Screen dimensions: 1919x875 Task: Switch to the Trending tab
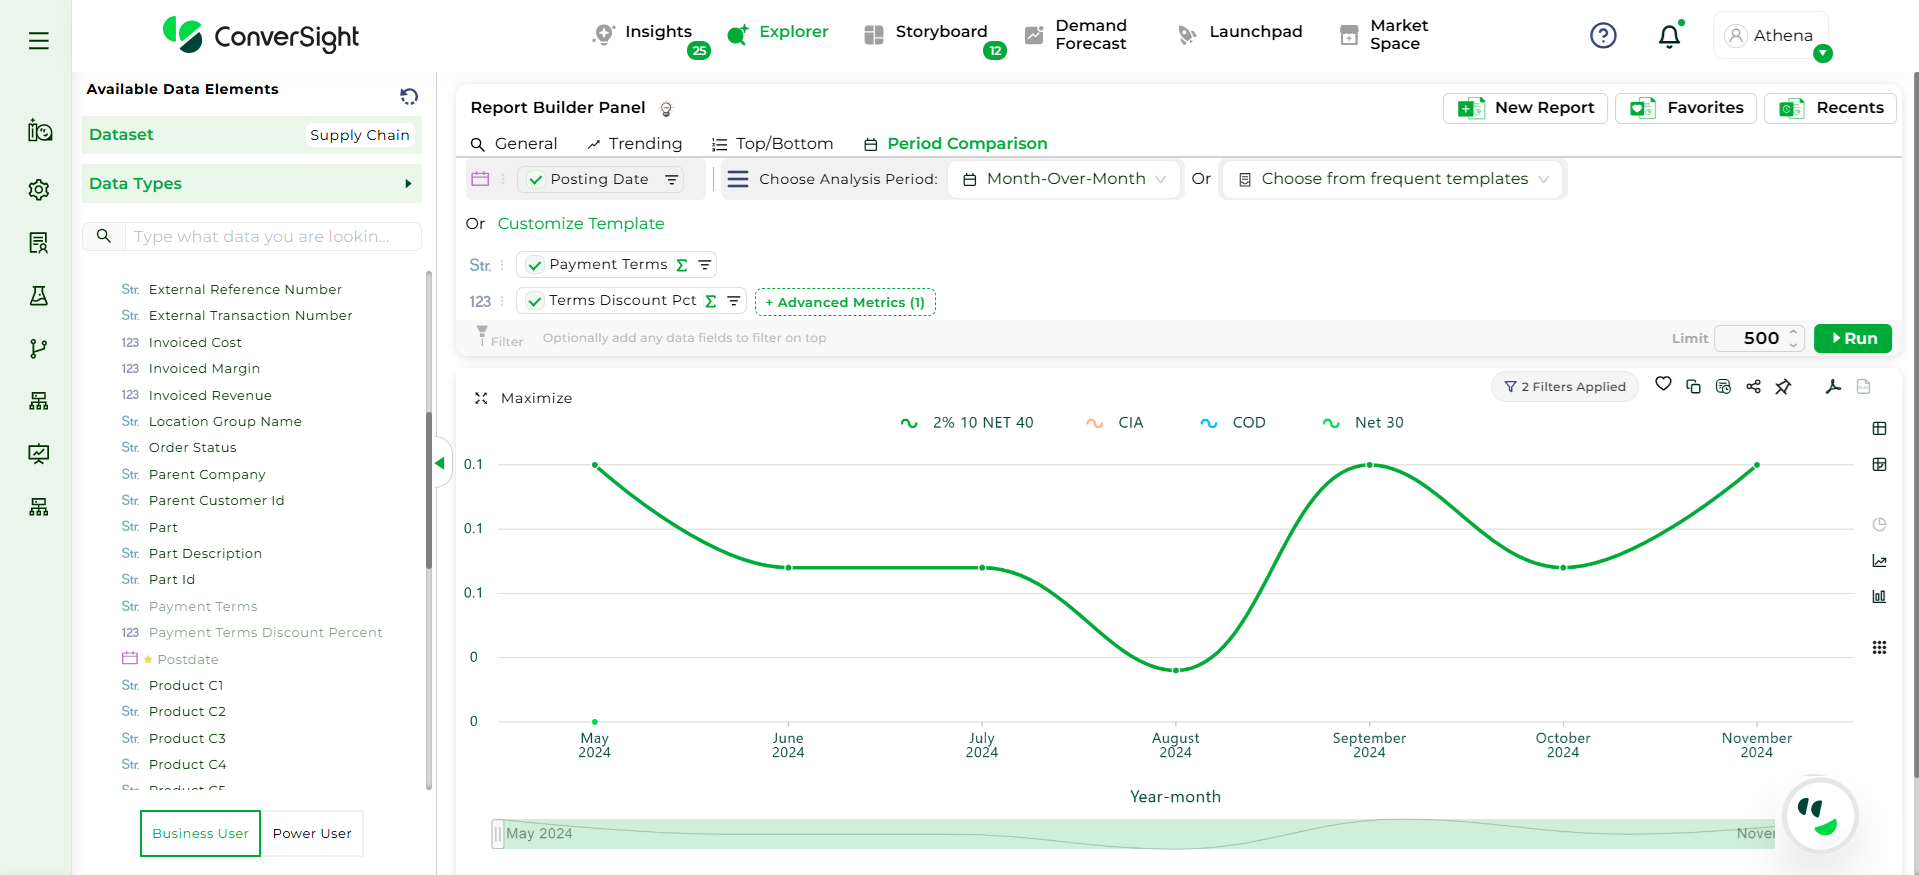pos(635,144)
